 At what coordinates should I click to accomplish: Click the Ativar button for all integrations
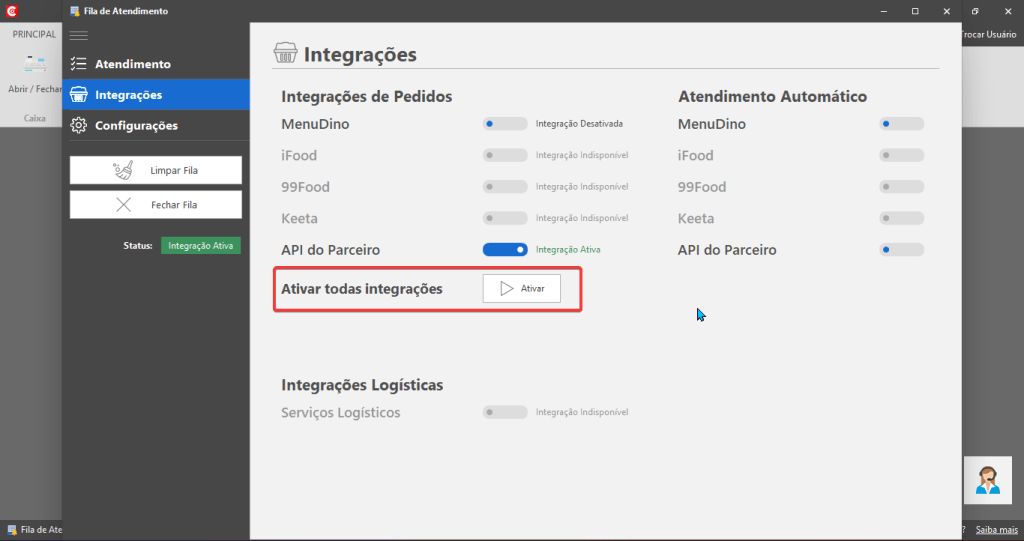[x=522, y=288]
